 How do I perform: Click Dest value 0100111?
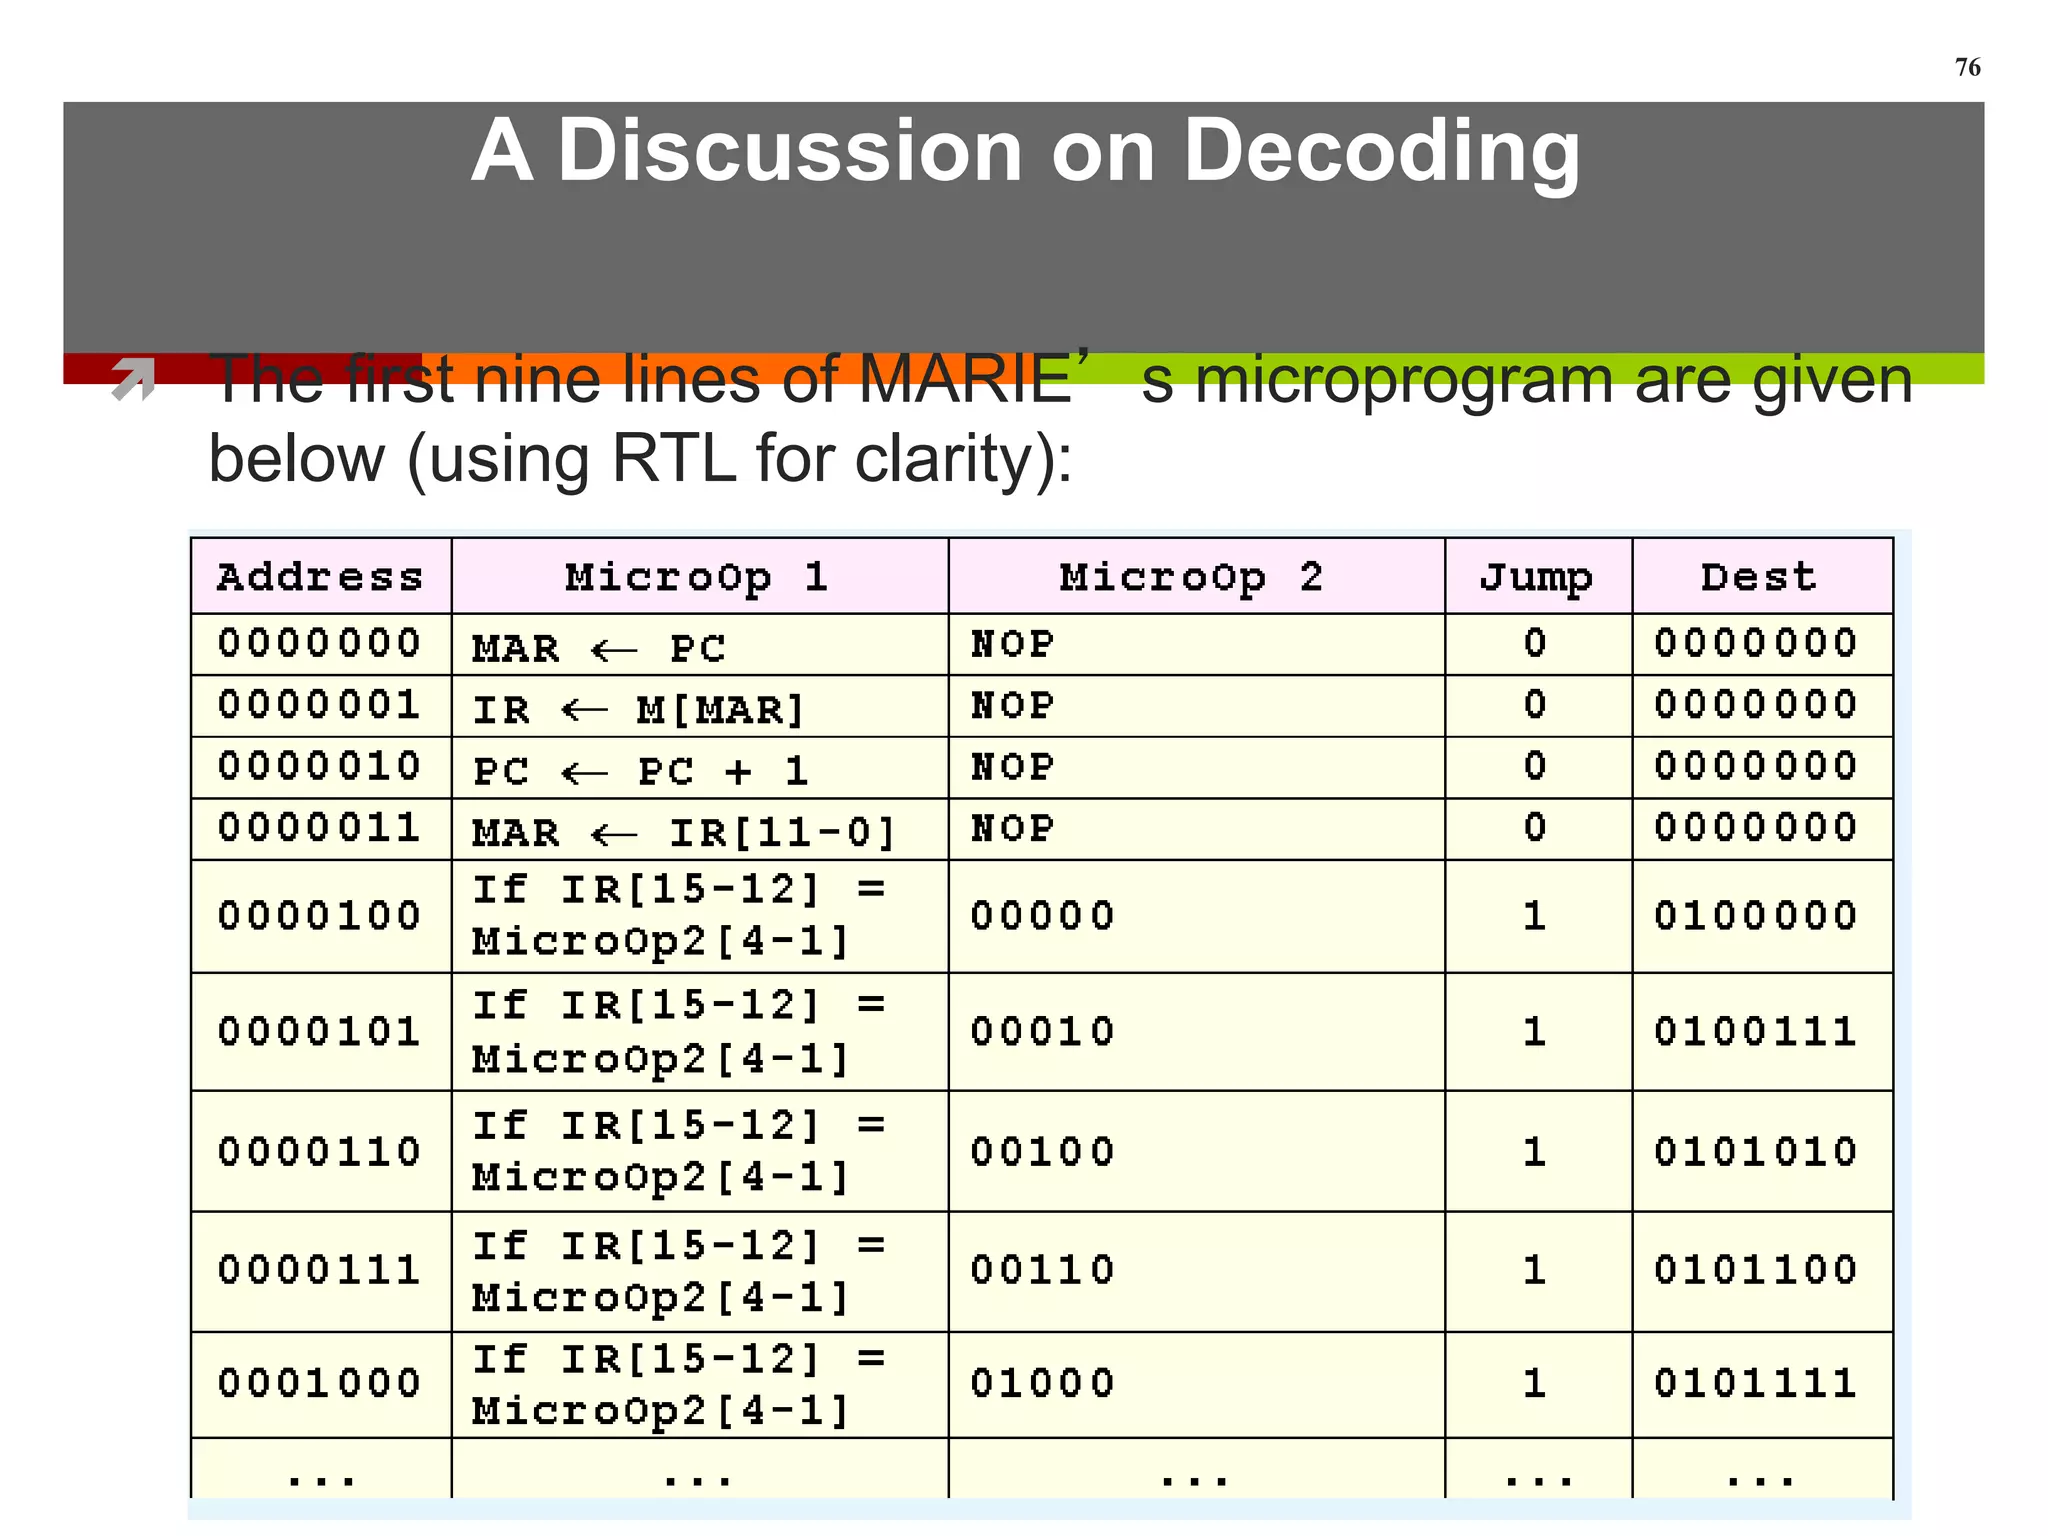tap(1756, 1032)
